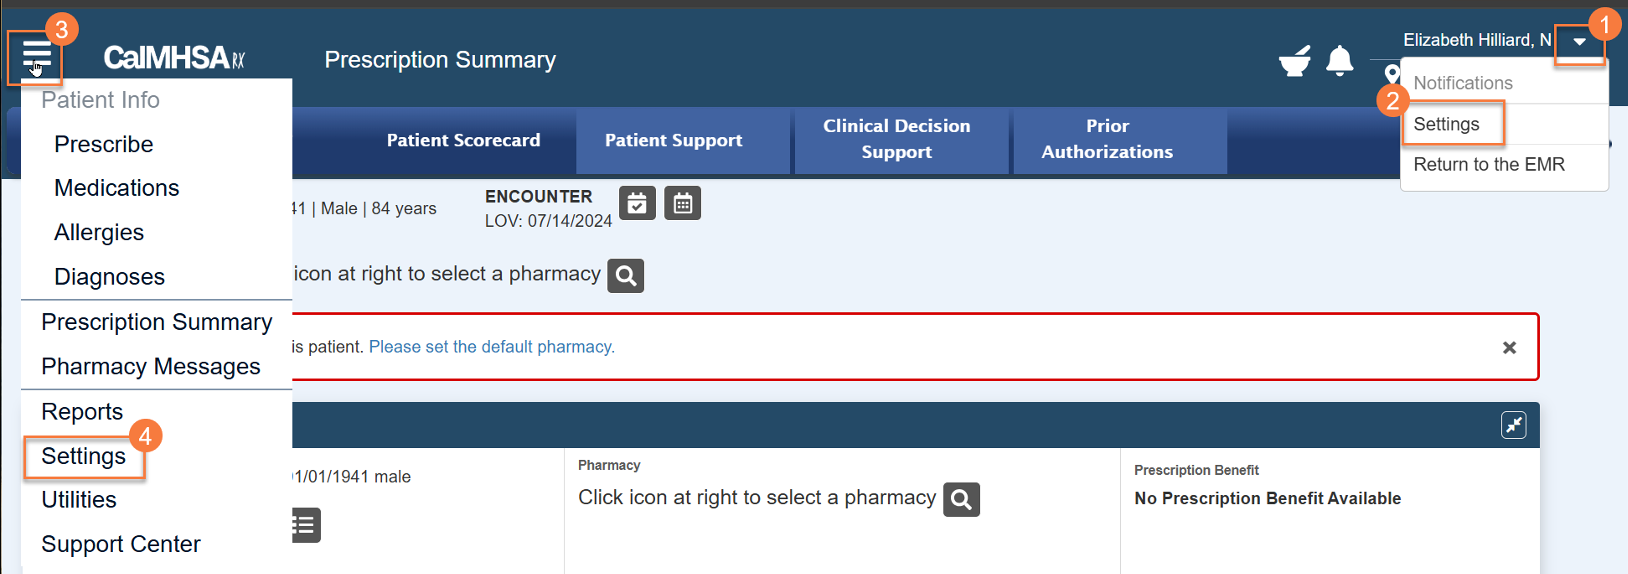
Task: Open the Prior Authorizations tab
Action: pos(1107,139)
